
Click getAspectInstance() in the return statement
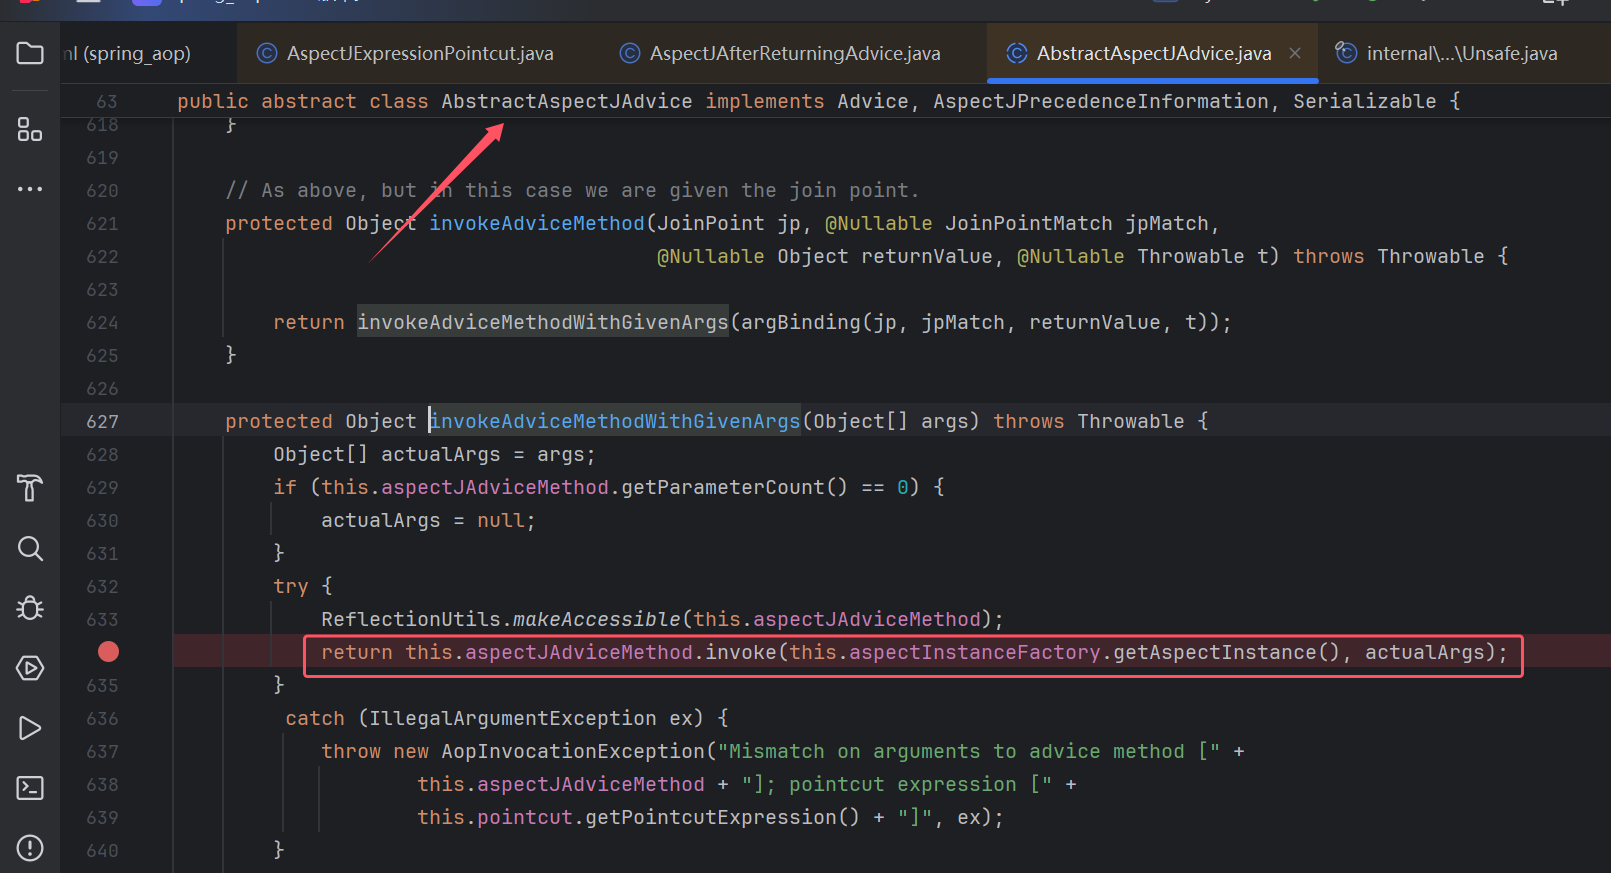[x=1227, y=652]
